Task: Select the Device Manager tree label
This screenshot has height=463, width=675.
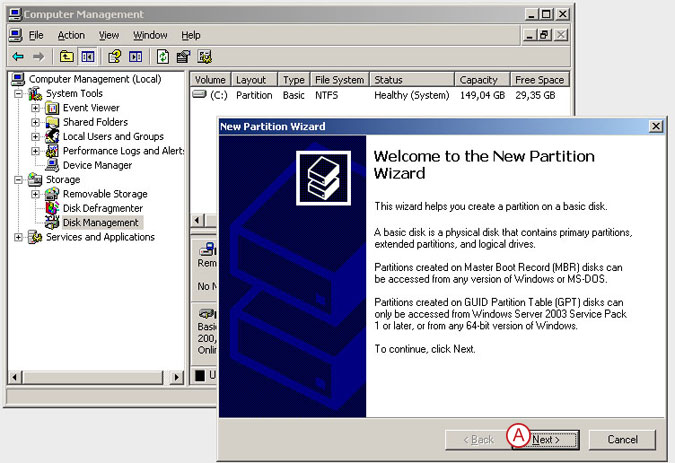Action: tap(97, 165)
